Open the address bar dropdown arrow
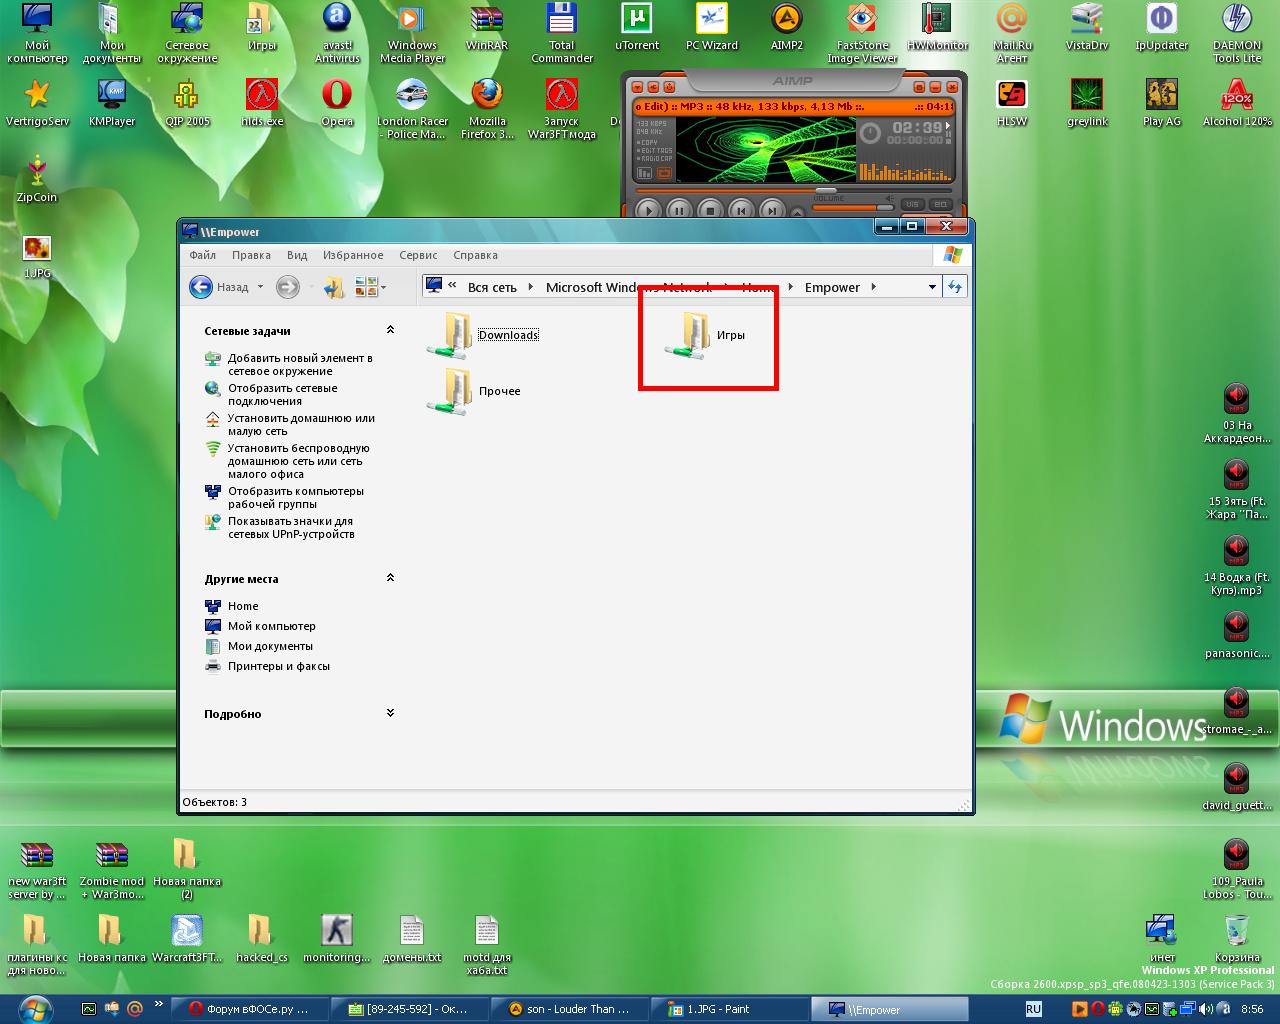Viewport: 1280px width, 1024px height. pyautogui.click(x=932, y=287)
